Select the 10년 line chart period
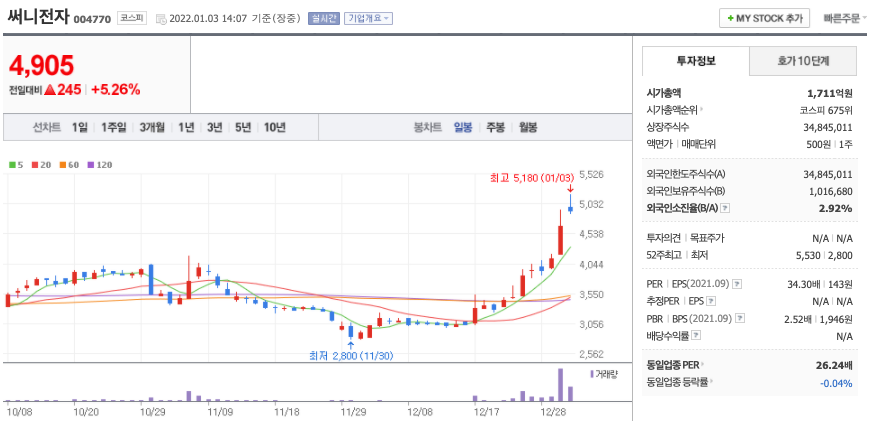 (274, 127)
